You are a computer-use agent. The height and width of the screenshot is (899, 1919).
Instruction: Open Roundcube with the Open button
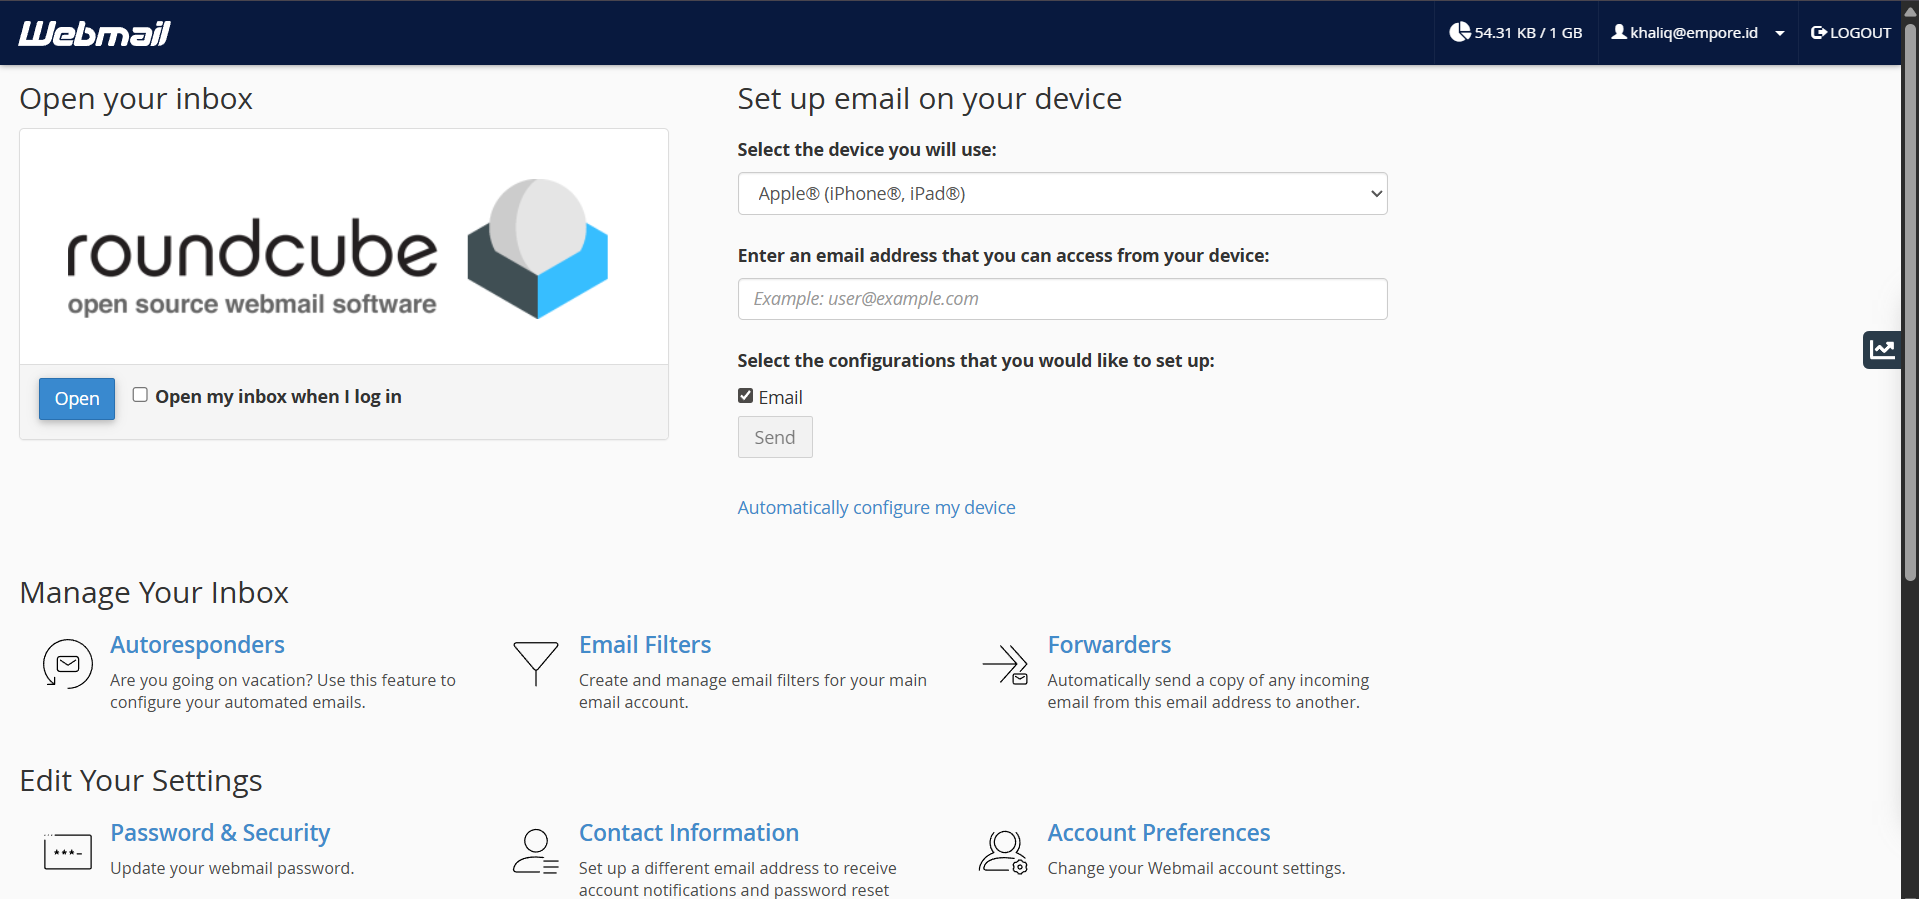[x=77, y=399]
